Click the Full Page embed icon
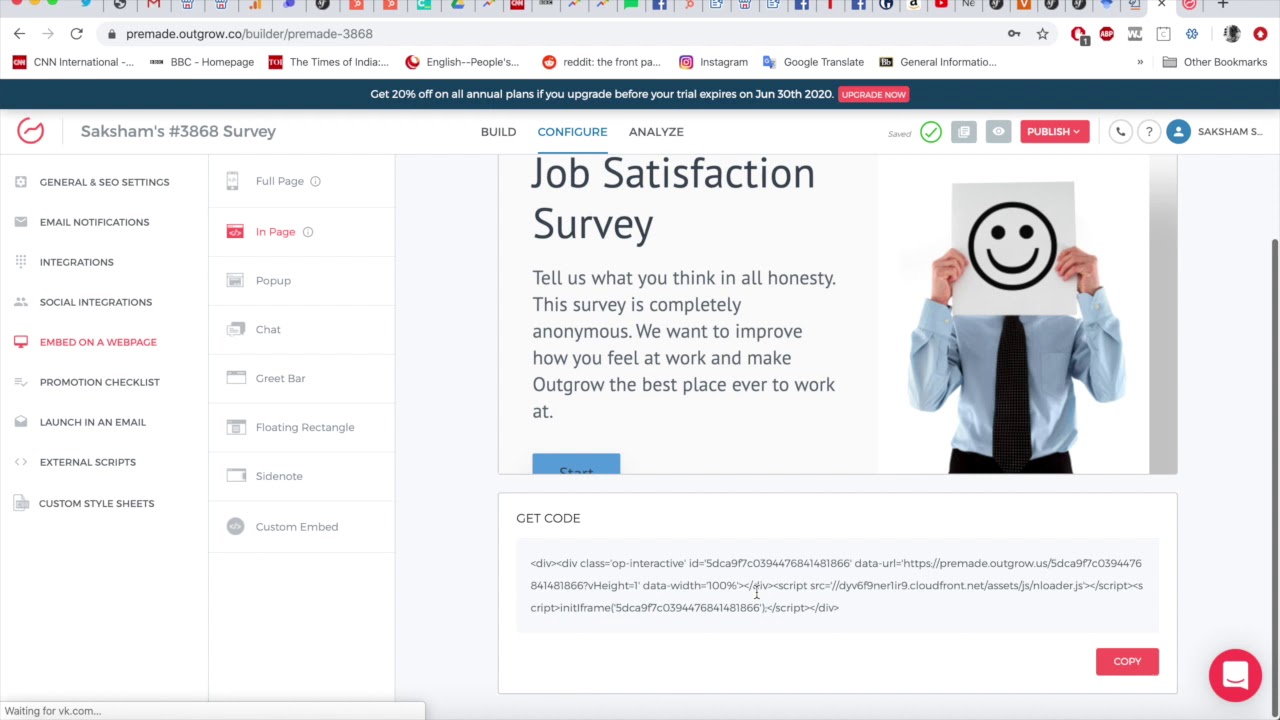Screen dimensions: 1280x720 coord(232,181)
